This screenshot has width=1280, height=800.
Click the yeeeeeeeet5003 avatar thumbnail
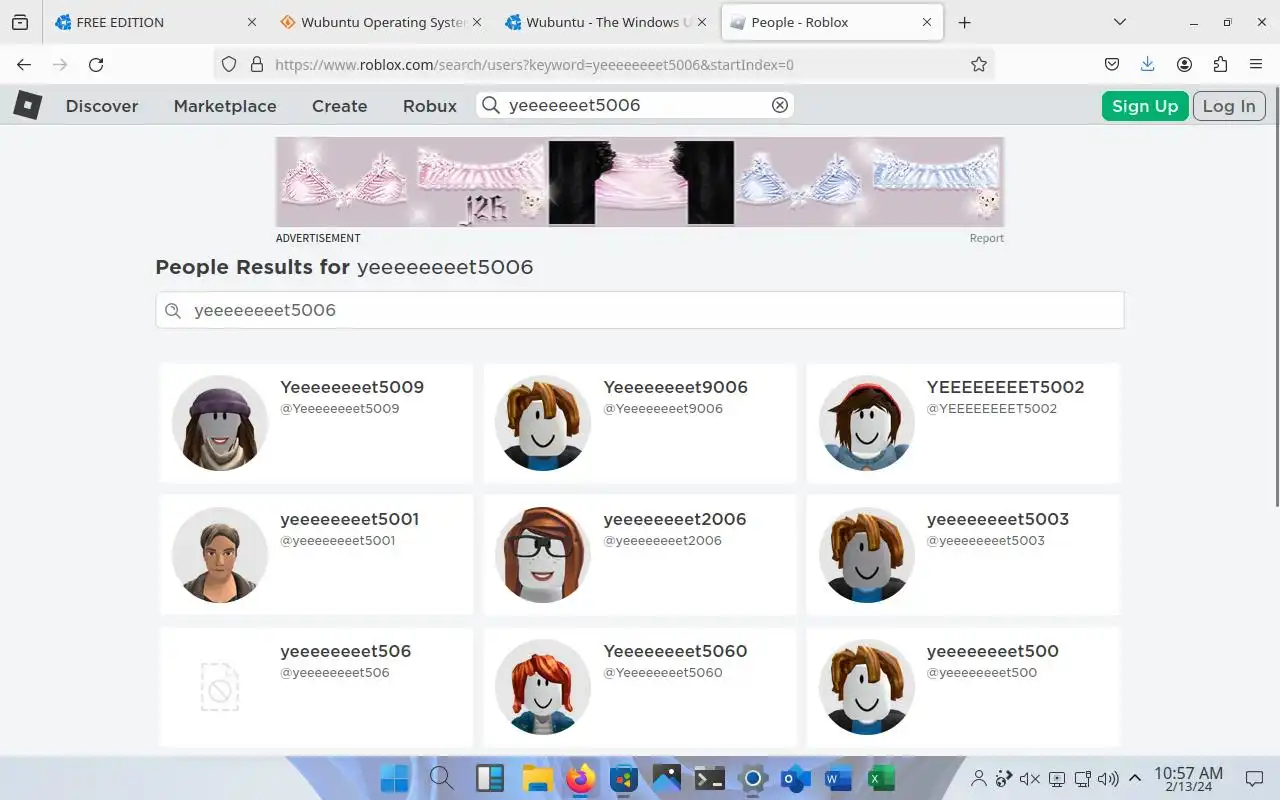(867, 555)
